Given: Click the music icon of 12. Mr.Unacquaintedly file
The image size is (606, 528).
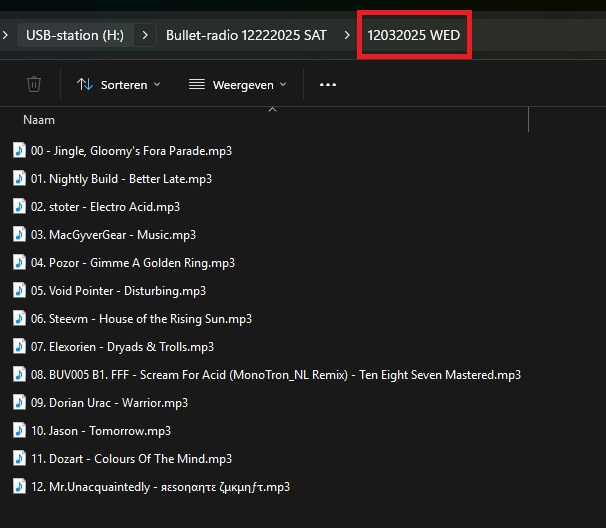Looking at the screenshot, I should (x=19, y=486).
